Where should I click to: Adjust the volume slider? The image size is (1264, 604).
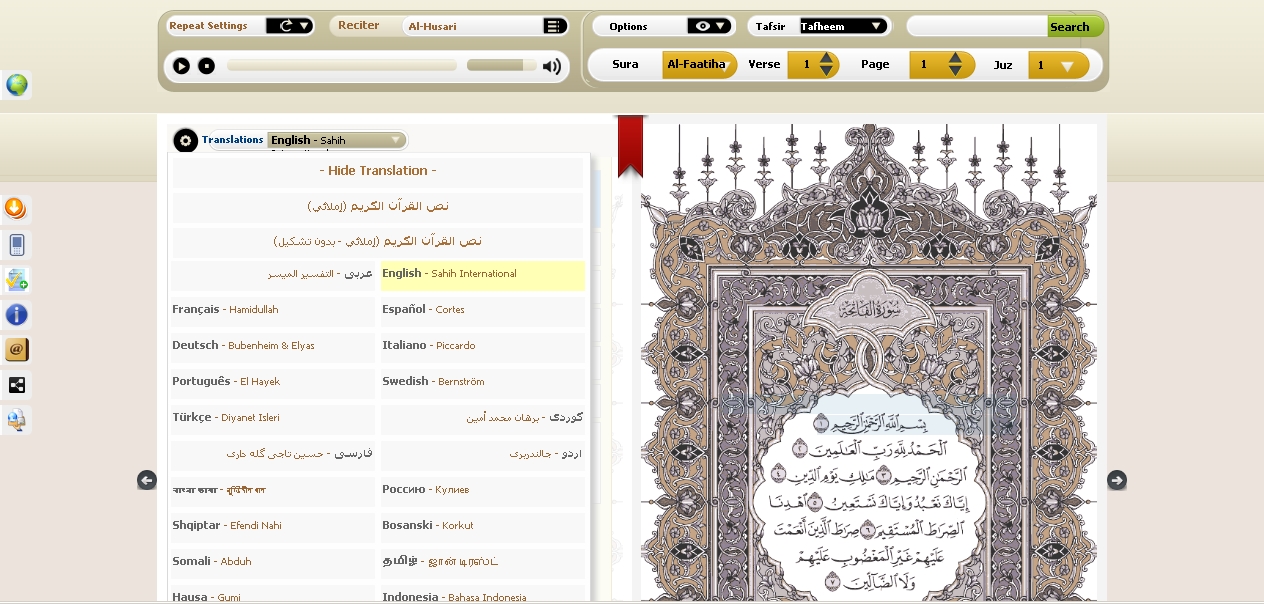pyautogui.click(x=501, y=65)
